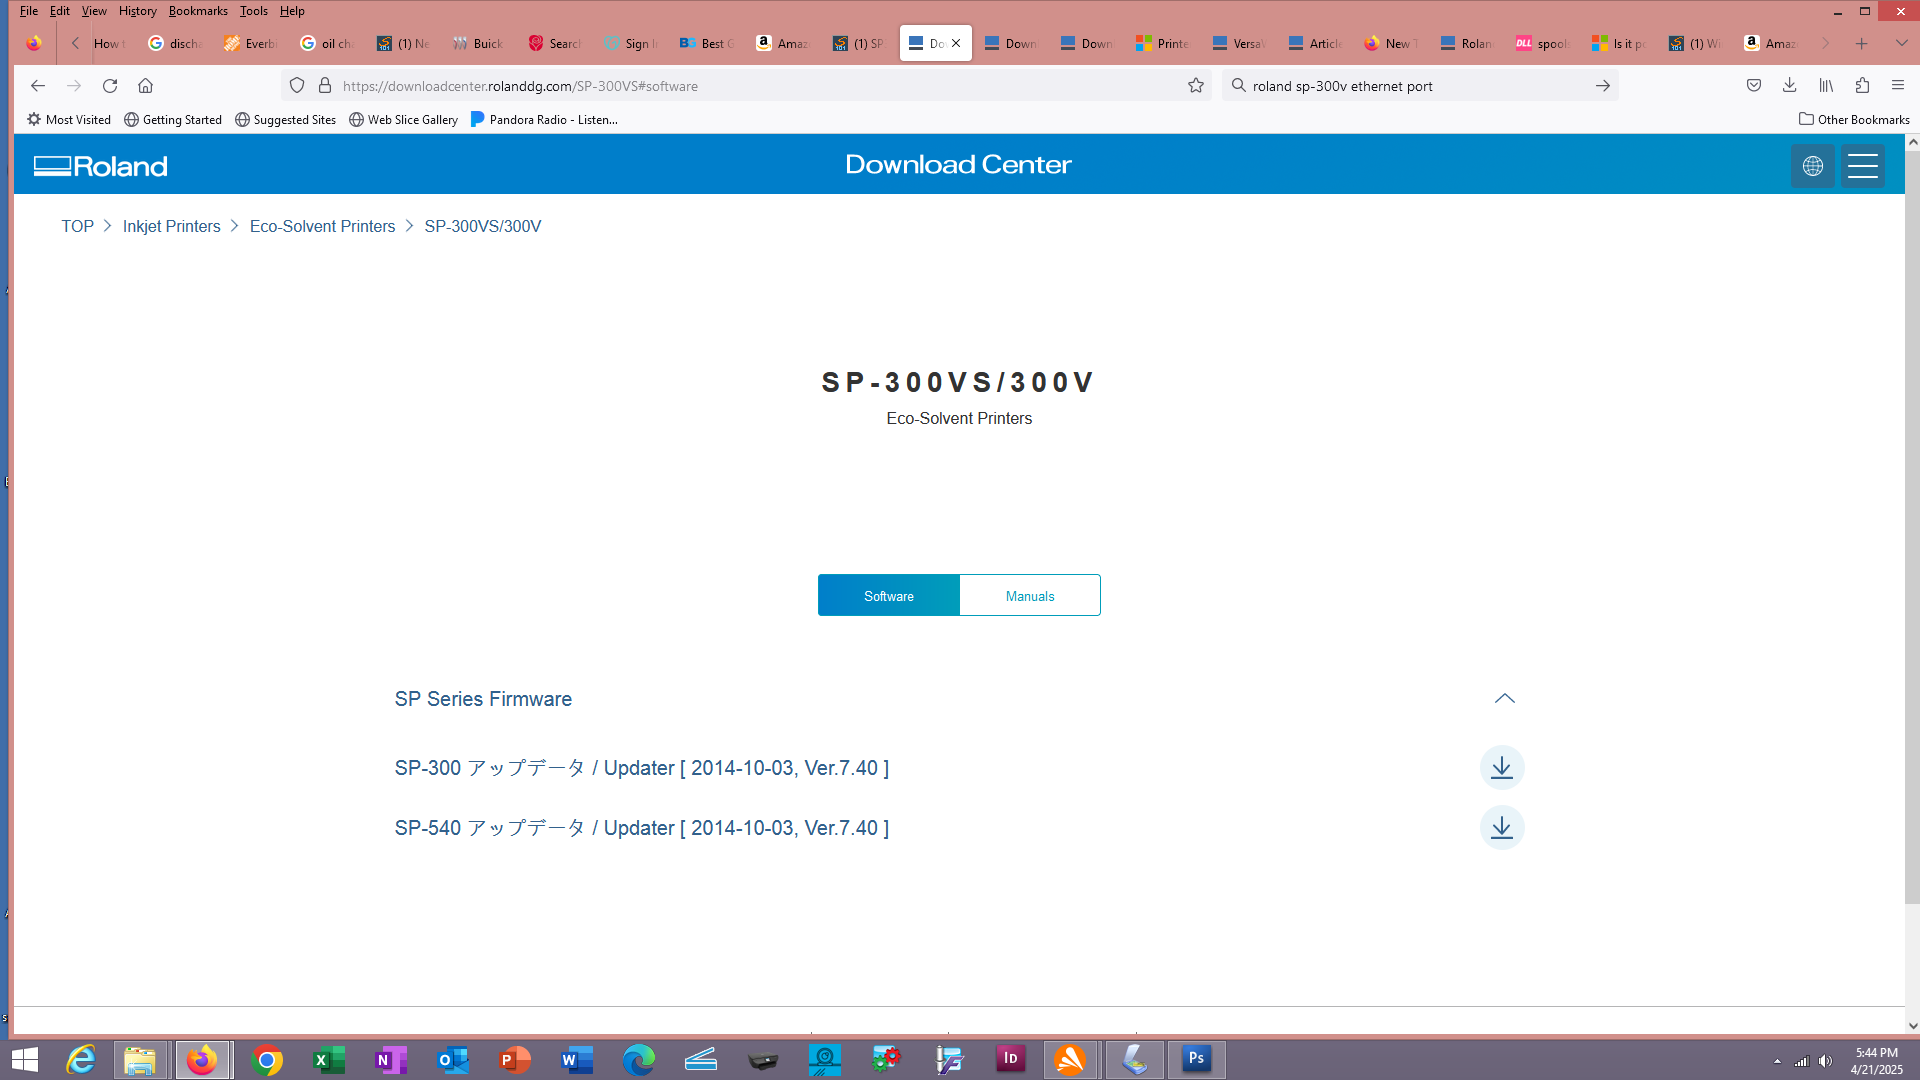Screen dimensions: 1920x1080
Task: Bookmark this page with the star
Action: pos(1195,86)
